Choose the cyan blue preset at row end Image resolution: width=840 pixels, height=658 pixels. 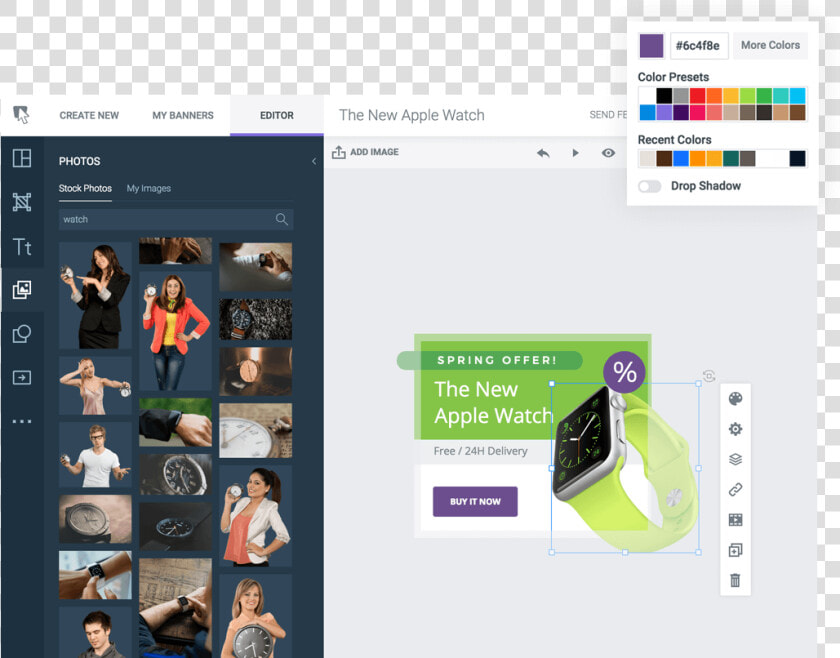point(797,96)
